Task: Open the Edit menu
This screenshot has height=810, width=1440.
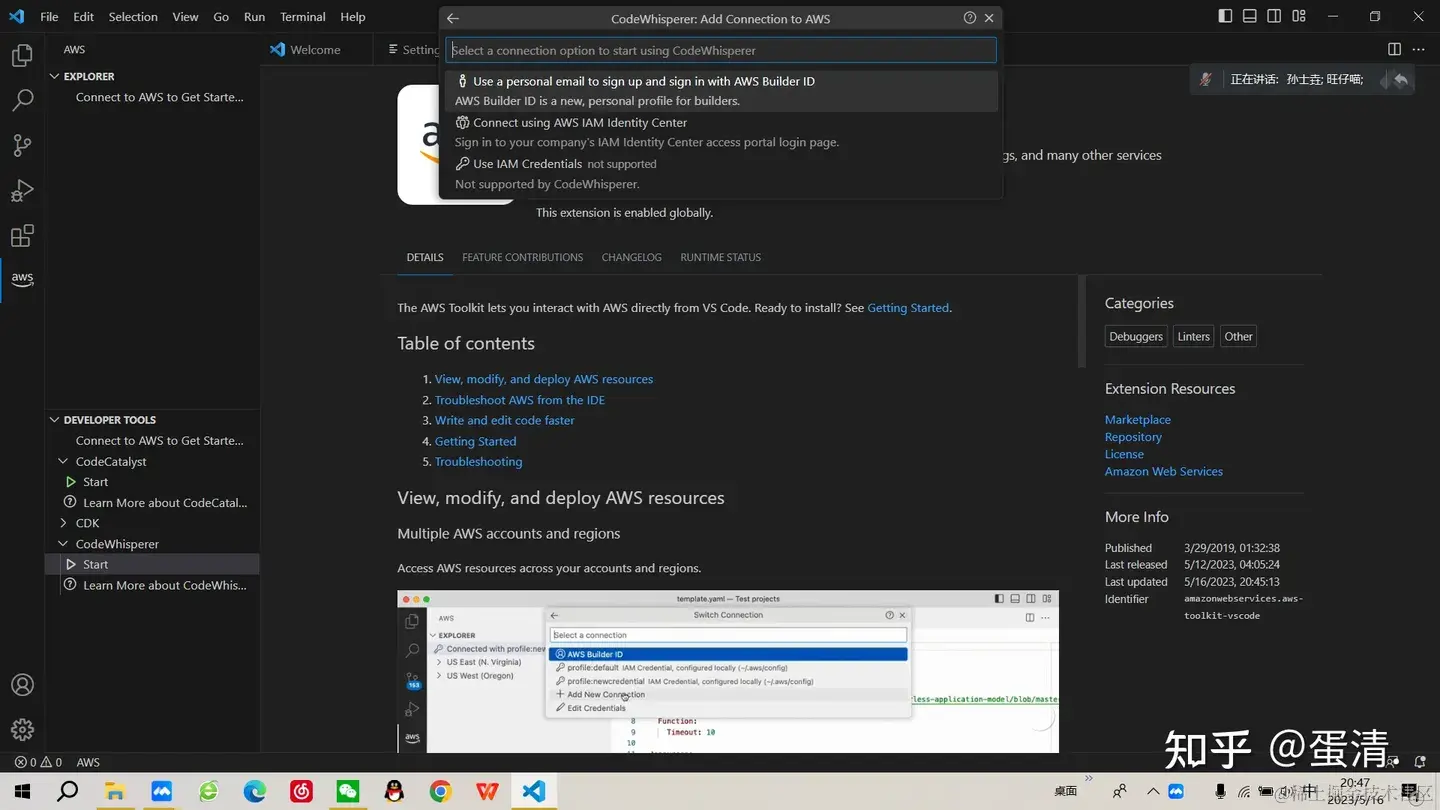Action: pos(84,17)
